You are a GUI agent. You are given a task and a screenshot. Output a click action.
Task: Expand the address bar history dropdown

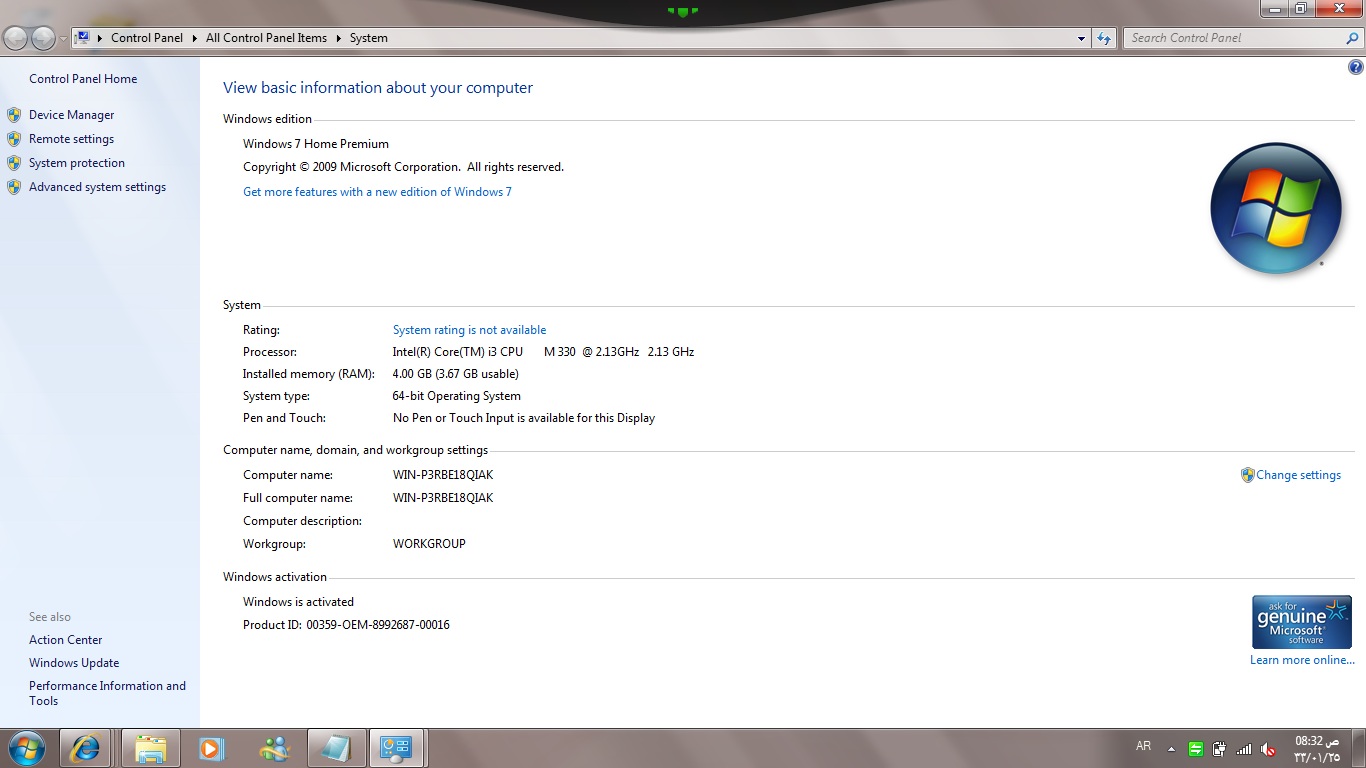pos(1081,38)
